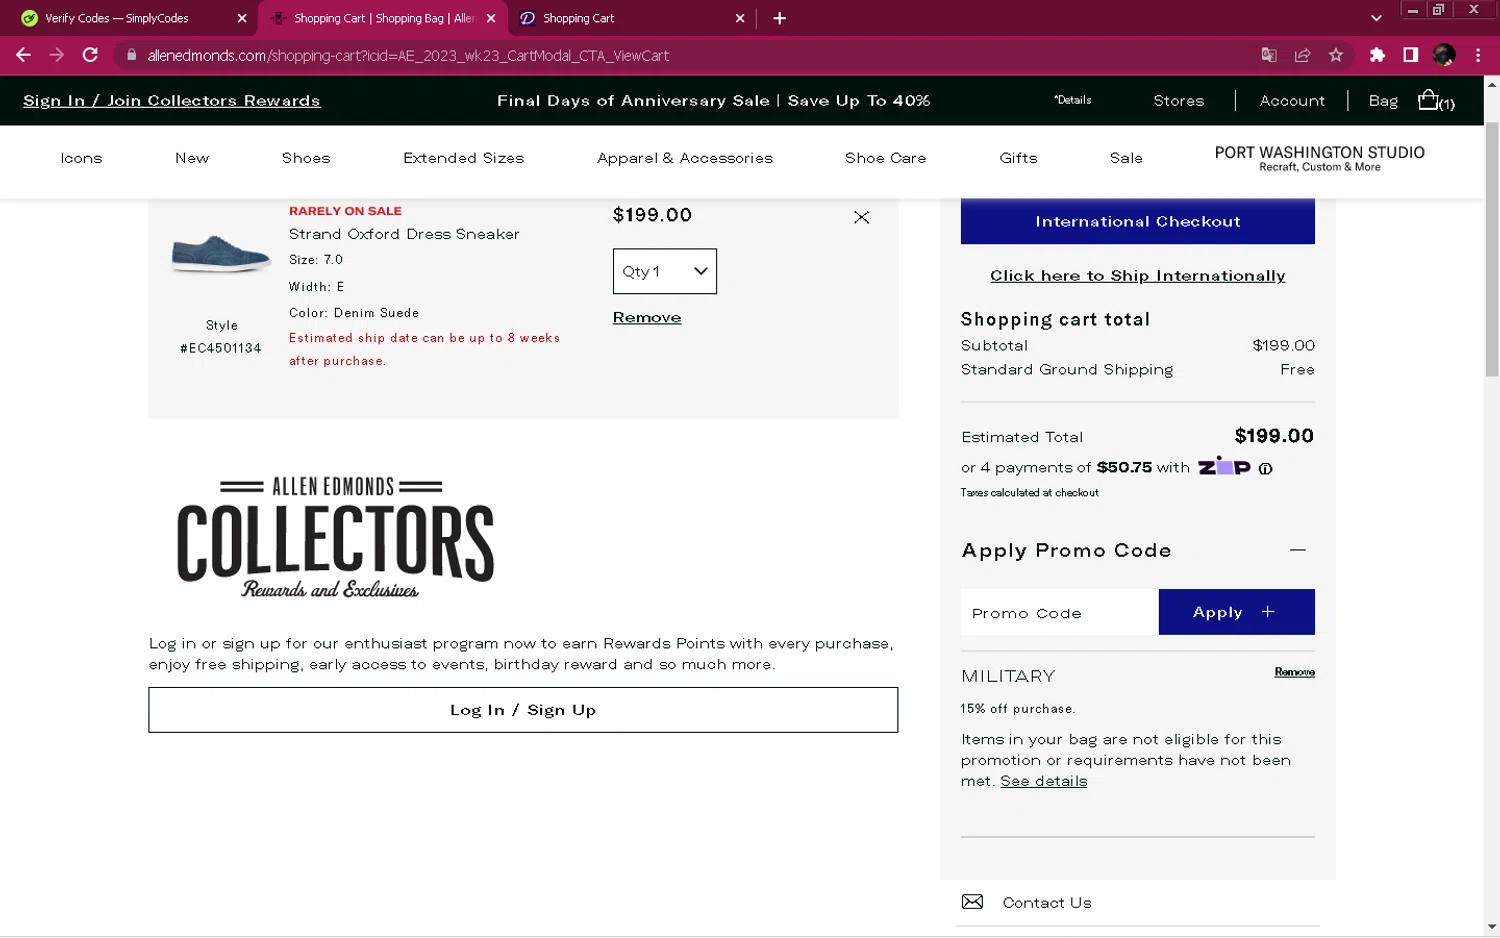Apply the promo code
Viewport: 1500px width, 938px height.
pos(1237,612)
